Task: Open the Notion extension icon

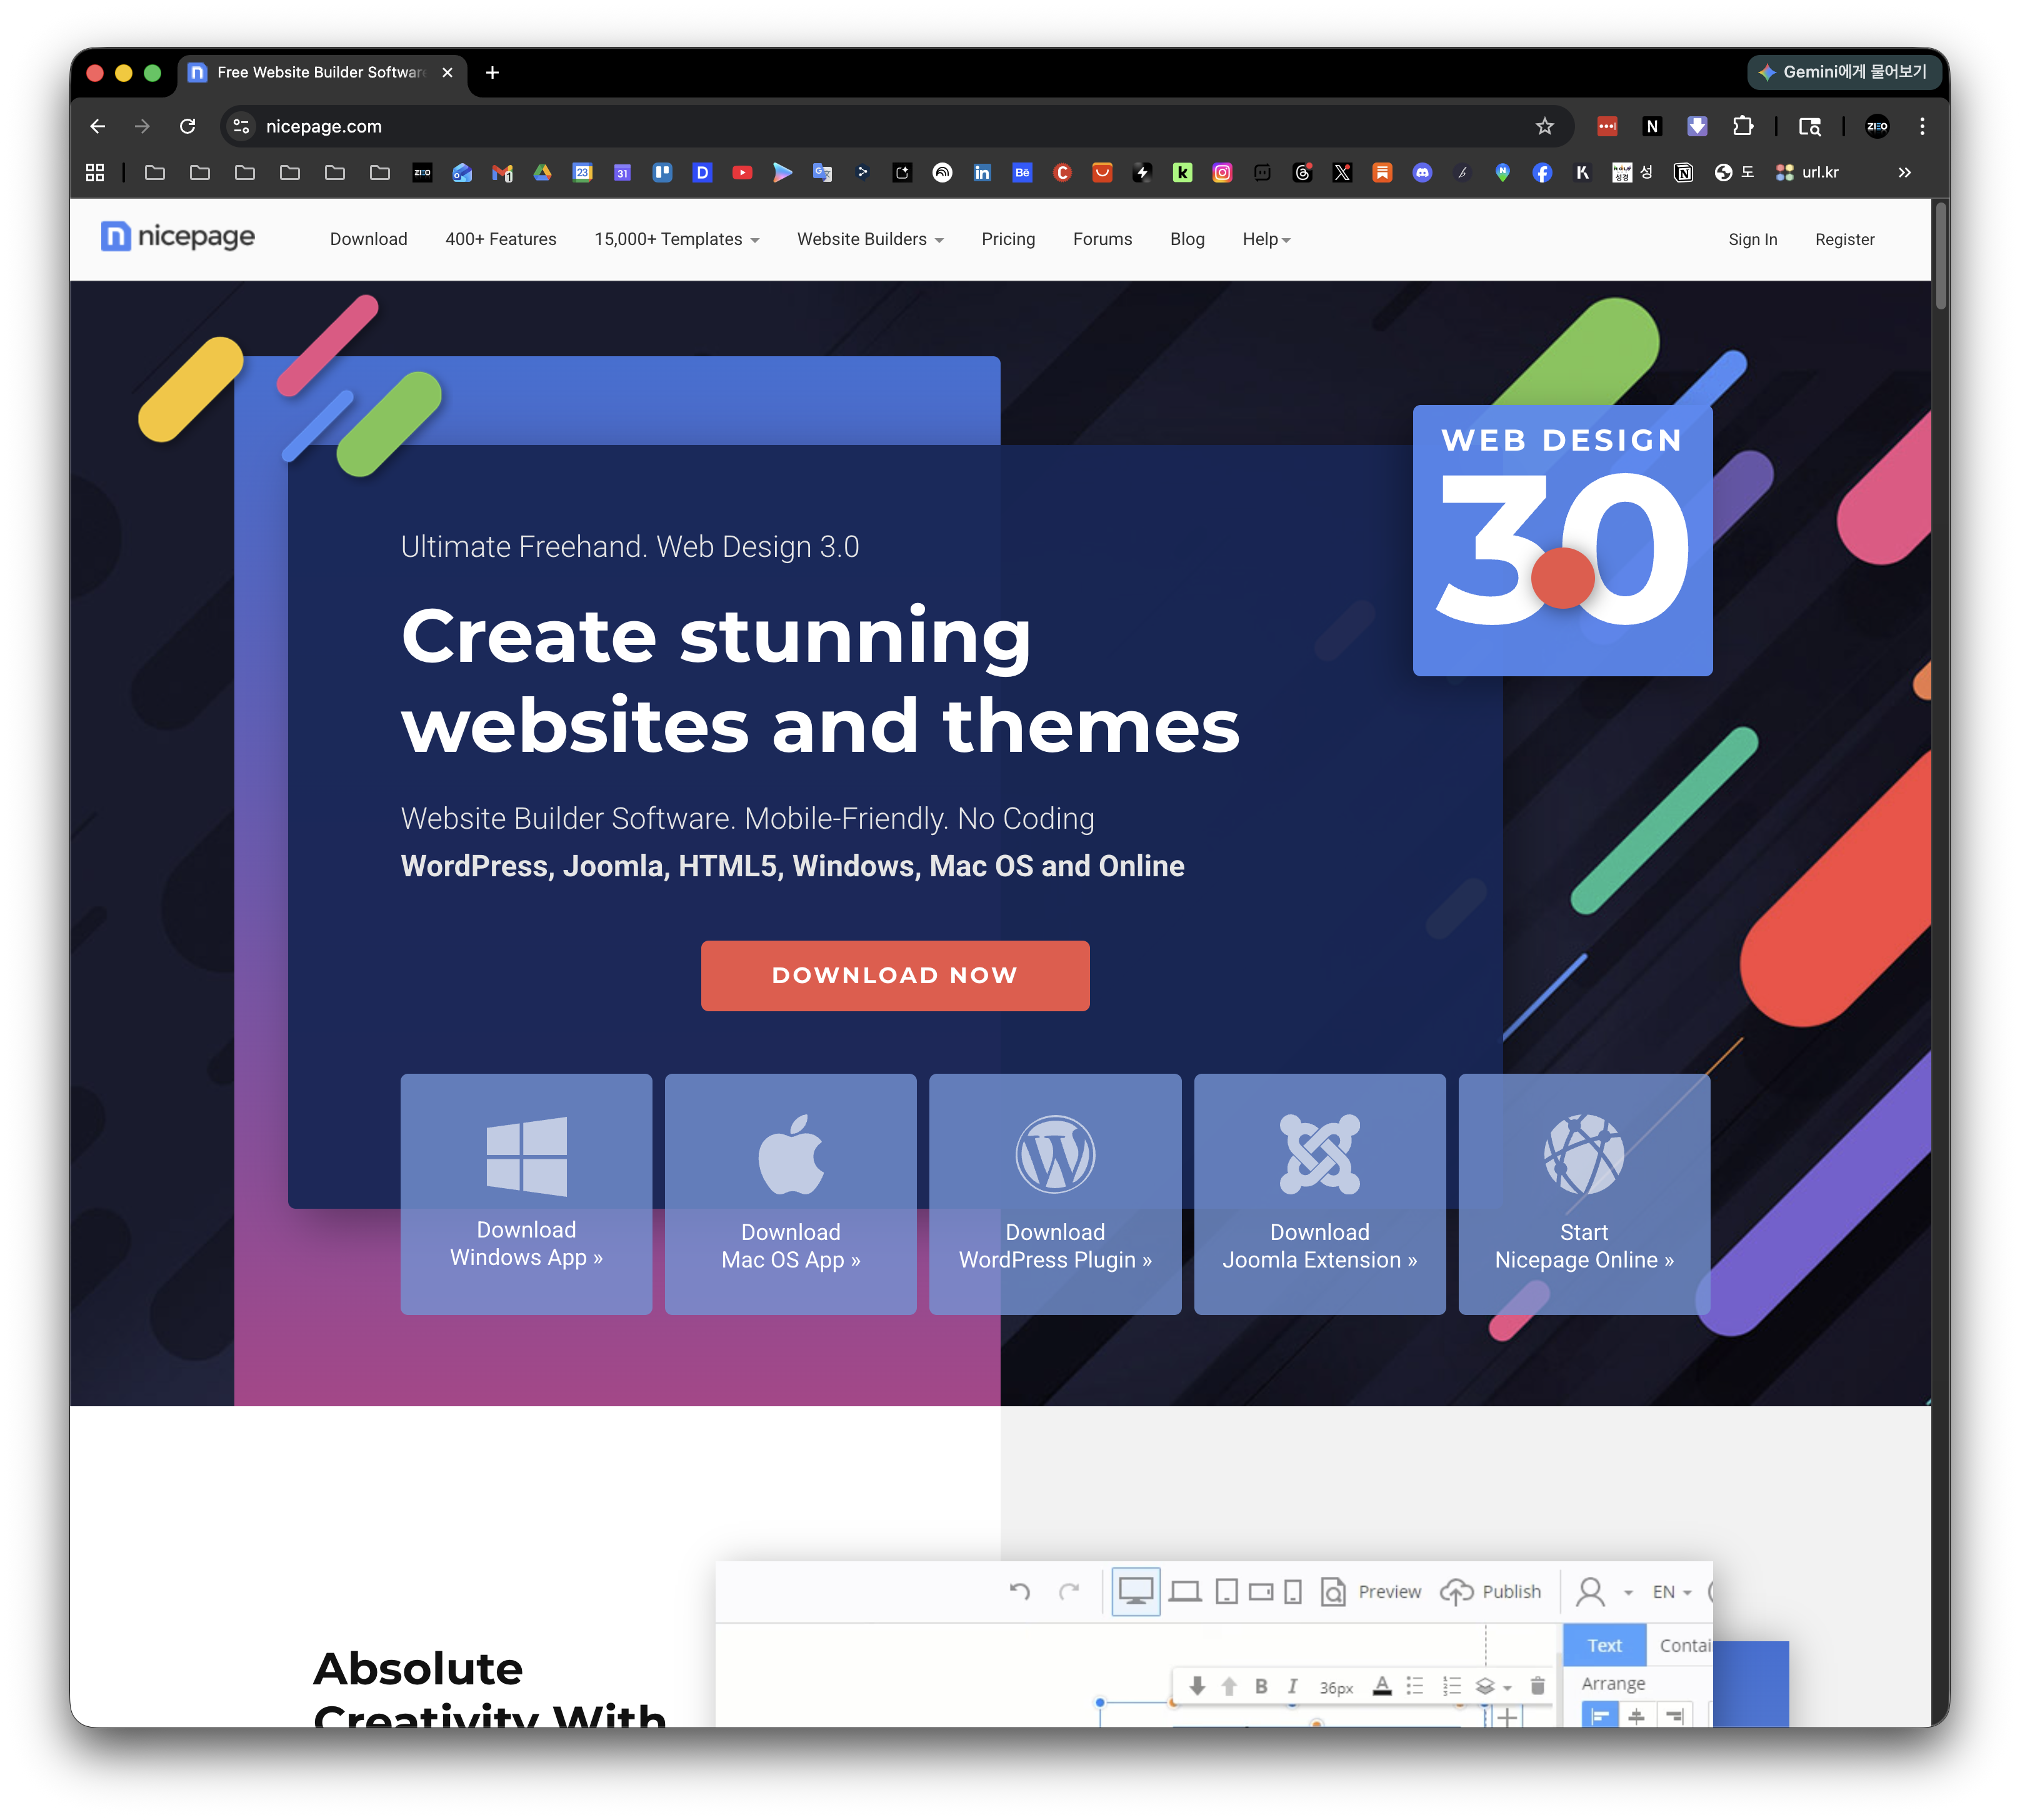Action: pyautogui.click(x=1652, y=126)
